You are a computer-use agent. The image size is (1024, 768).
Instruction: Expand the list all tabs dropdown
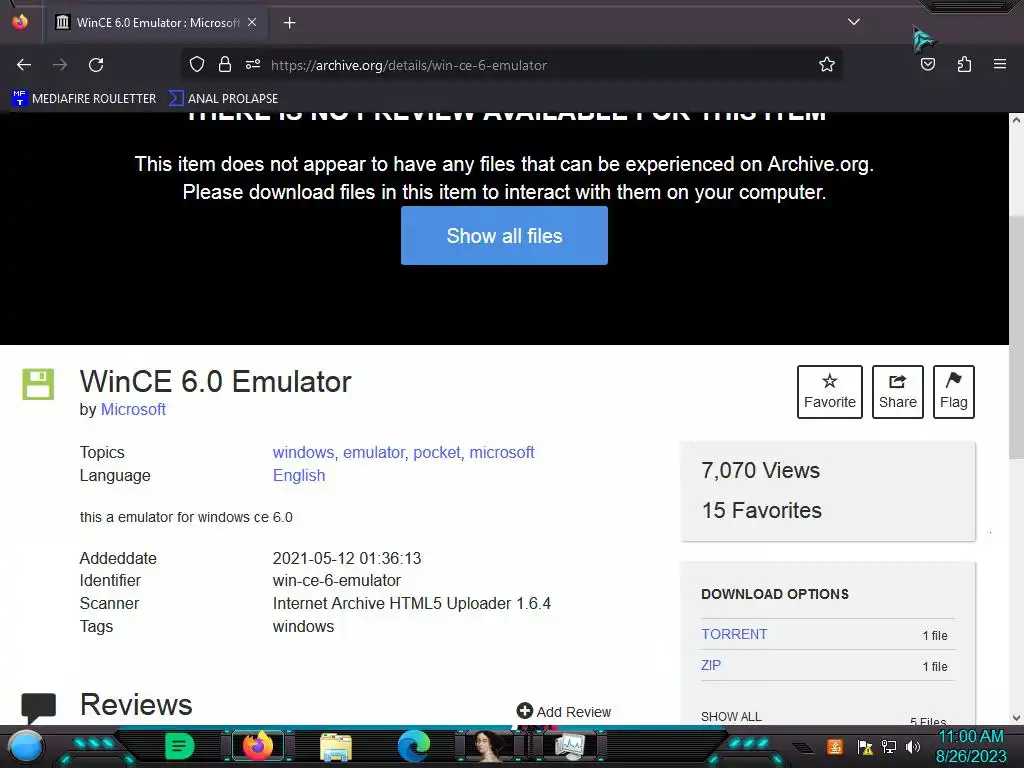[x=854, y=22]
